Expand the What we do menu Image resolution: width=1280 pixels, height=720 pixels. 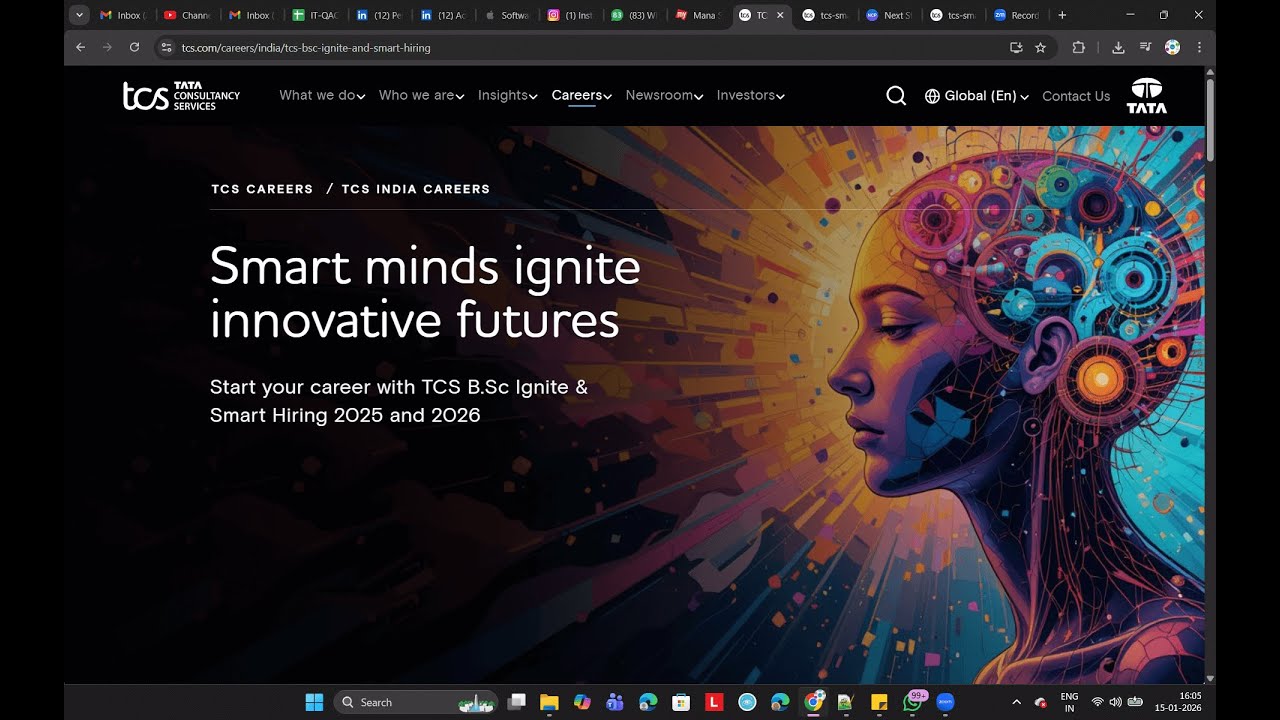click(x=322, y=95)
